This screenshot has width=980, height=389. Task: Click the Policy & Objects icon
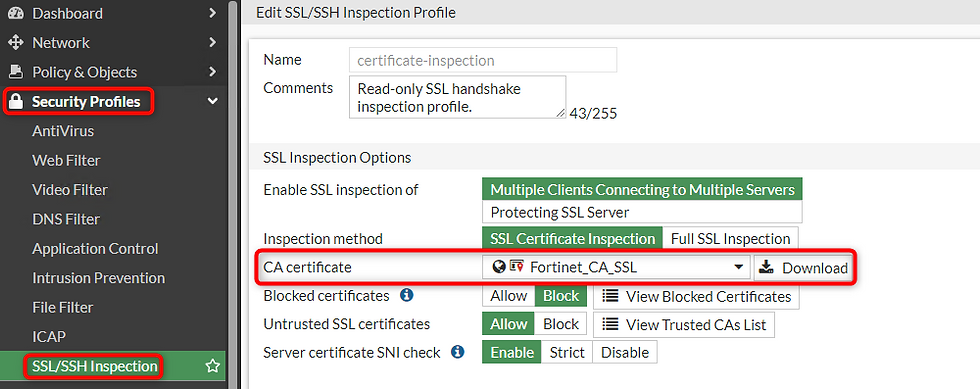[x=15, y=72]
